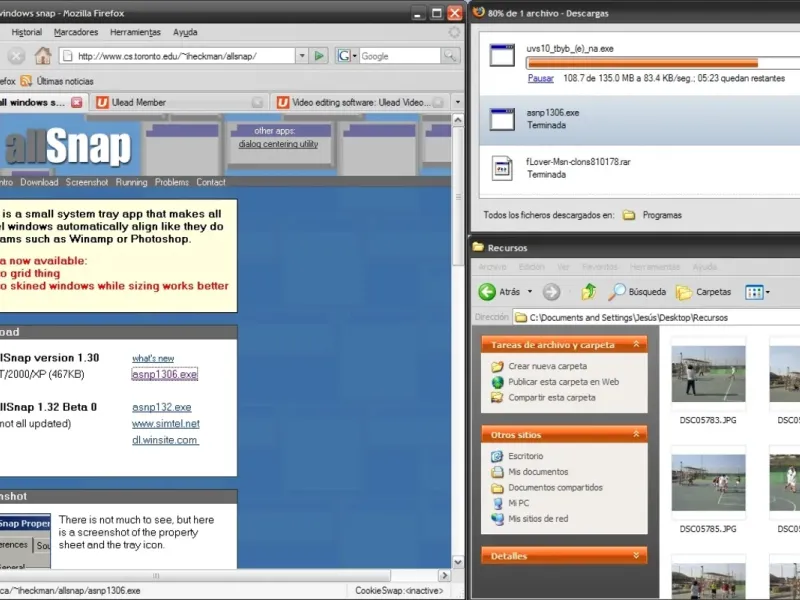Click the dl.winsite.com link

[x=165, y=440]
